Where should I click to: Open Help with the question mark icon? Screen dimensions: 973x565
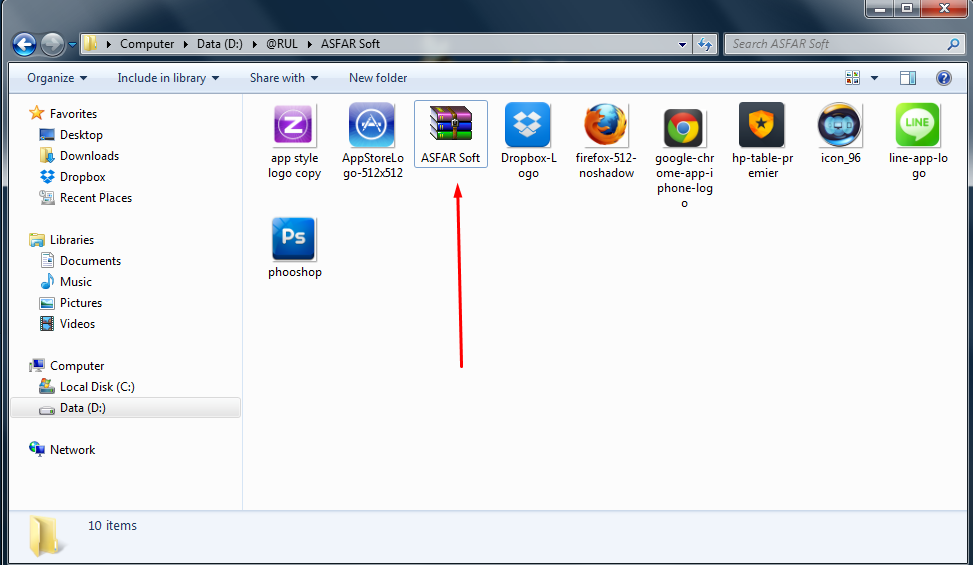click(944, 78)
